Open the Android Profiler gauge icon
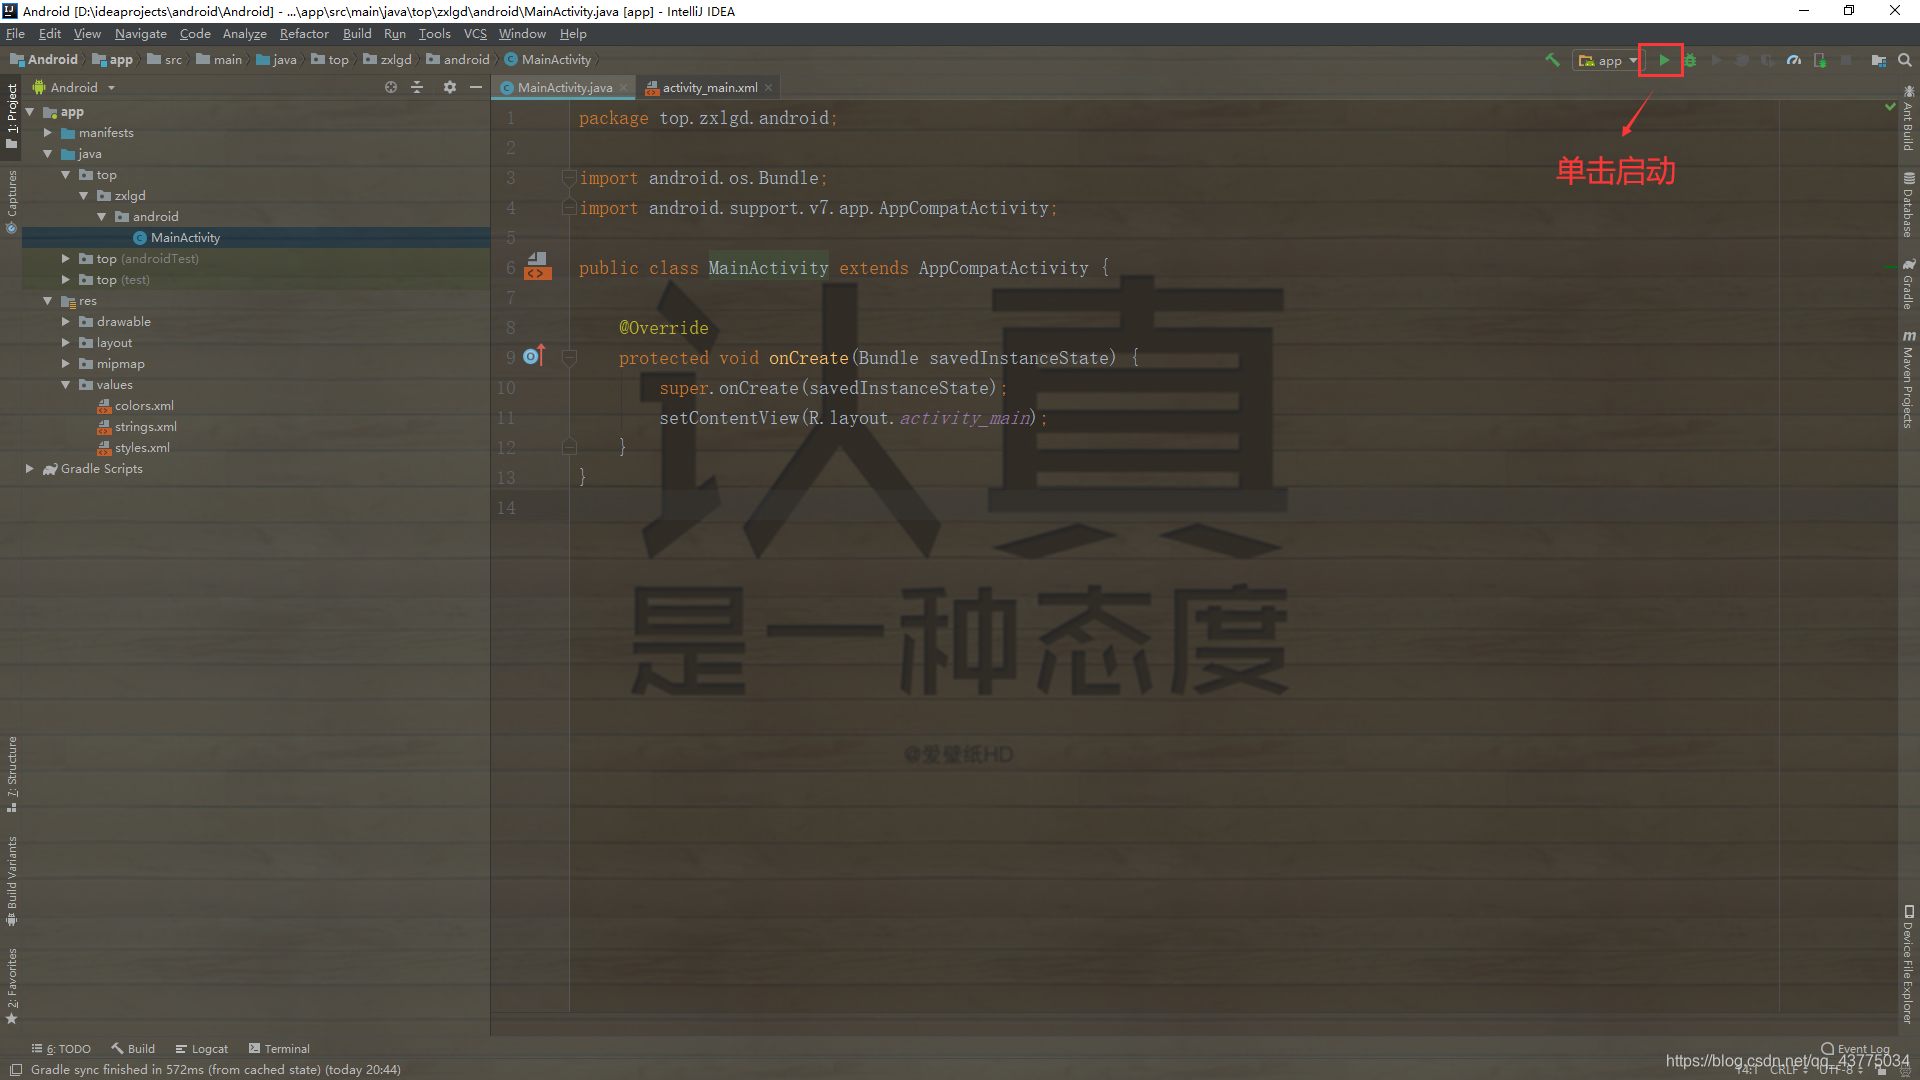Screen dimensions: 1920x1080 click(x=1794, y=60)
